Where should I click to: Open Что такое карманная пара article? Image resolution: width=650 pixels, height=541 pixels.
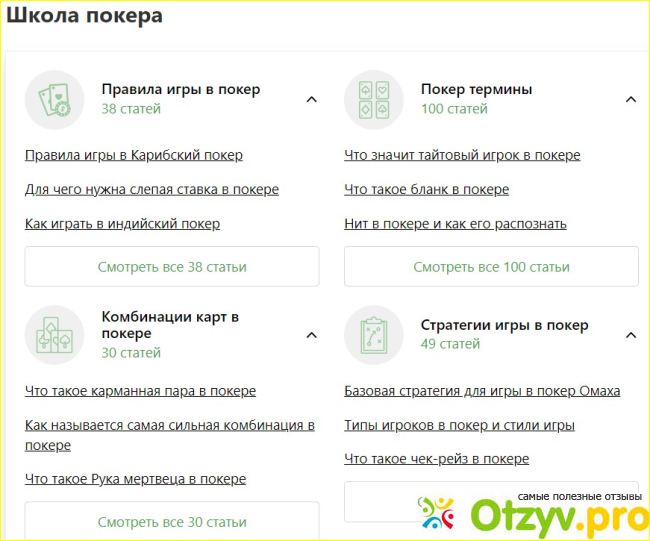pyautogui.click(x=140, y=391)
